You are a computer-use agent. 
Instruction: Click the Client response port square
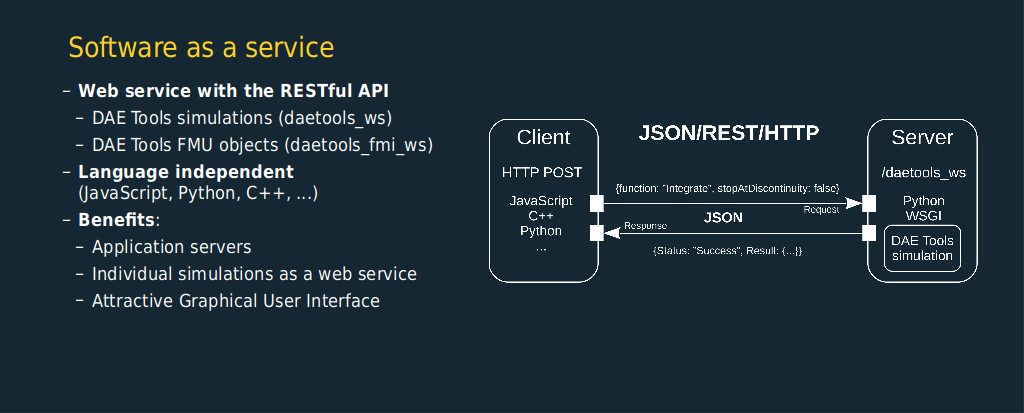coord(597,233)
